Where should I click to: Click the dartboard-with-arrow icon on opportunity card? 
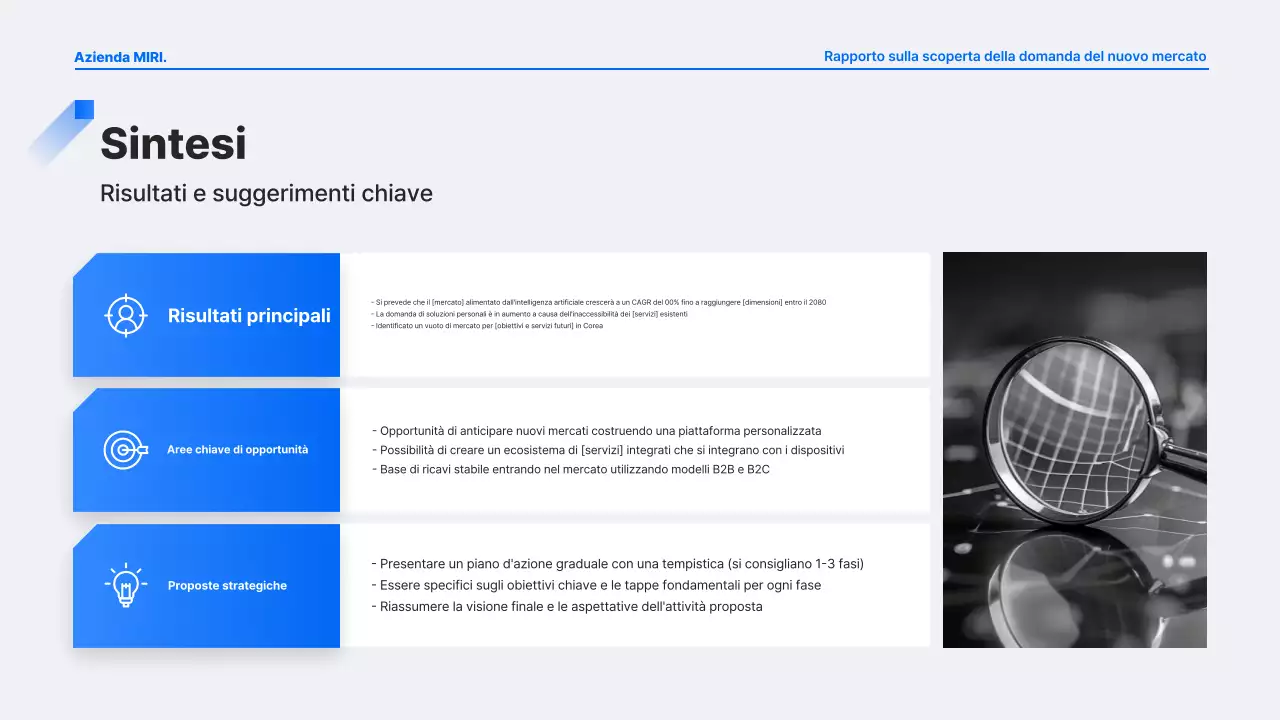124,450
